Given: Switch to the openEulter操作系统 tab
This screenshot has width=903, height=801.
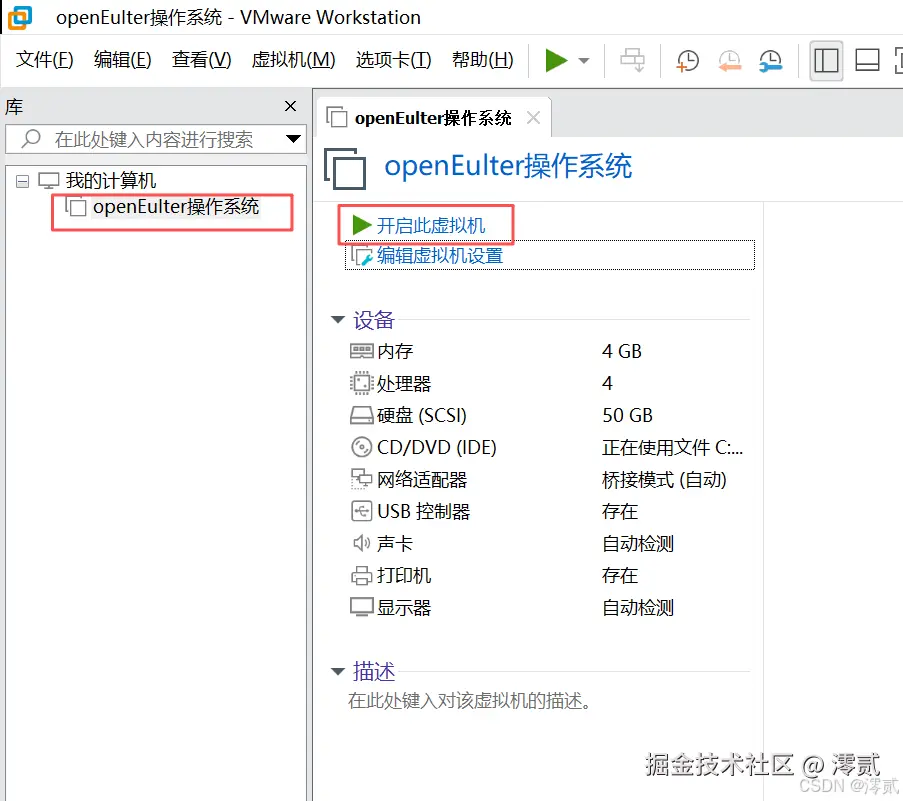Looking at the screenshot, I should (432, 118).
